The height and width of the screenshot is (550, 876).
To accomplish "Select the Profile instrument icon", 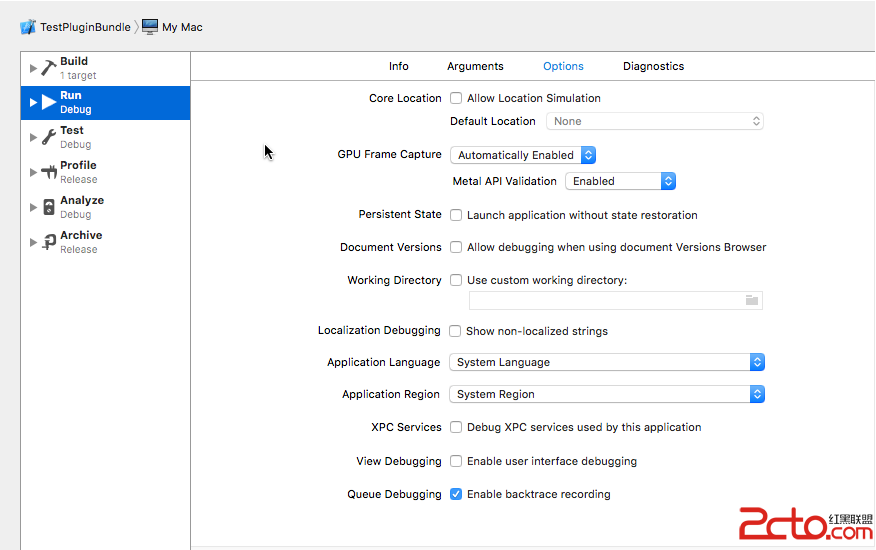I will (48, 172).
